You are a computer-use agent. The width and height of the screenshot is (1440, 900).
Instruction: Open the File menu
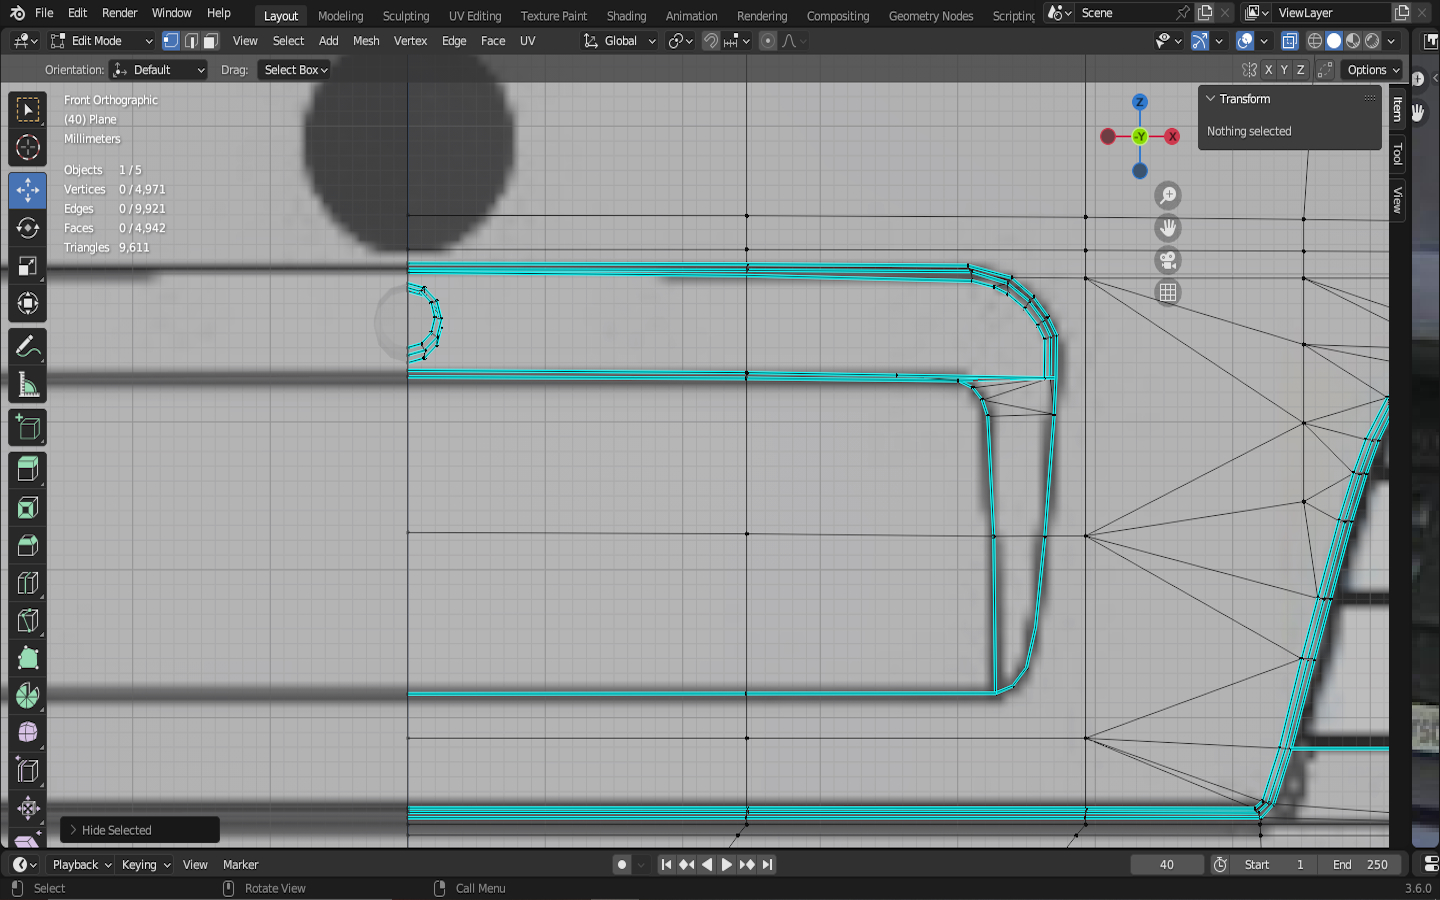tap(44, 13)
